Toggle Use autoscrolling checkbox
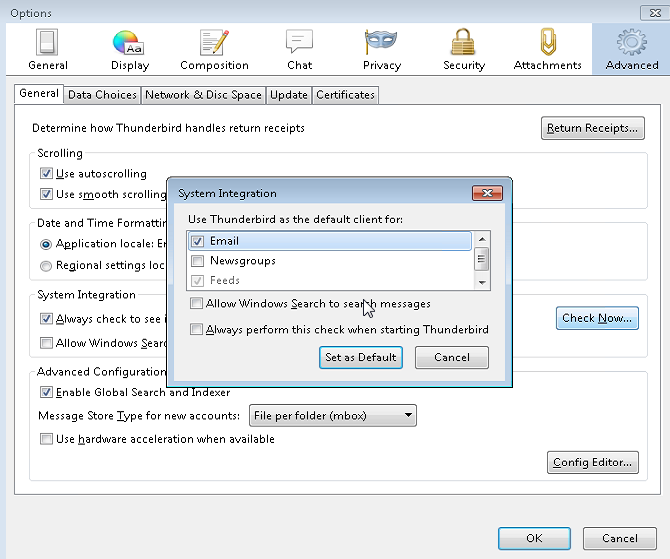Viewport: 670px width, 559px height. point(46,173)
